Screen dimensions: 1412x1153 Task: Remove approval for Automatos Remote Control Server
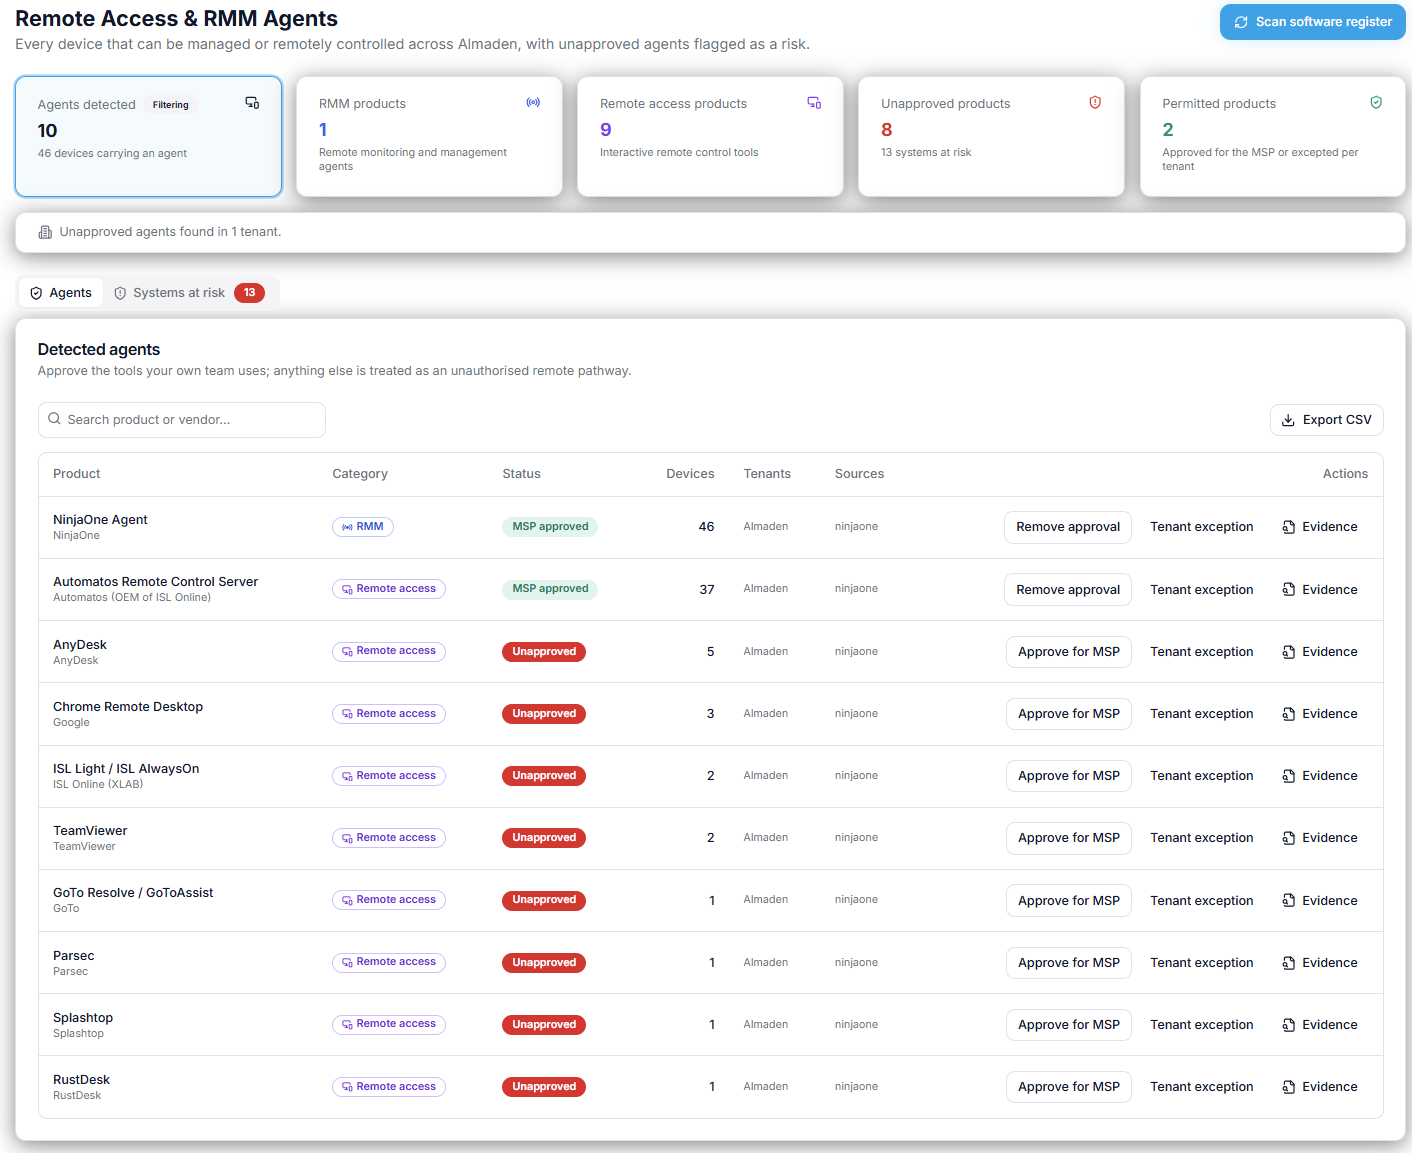[1068, 590]
